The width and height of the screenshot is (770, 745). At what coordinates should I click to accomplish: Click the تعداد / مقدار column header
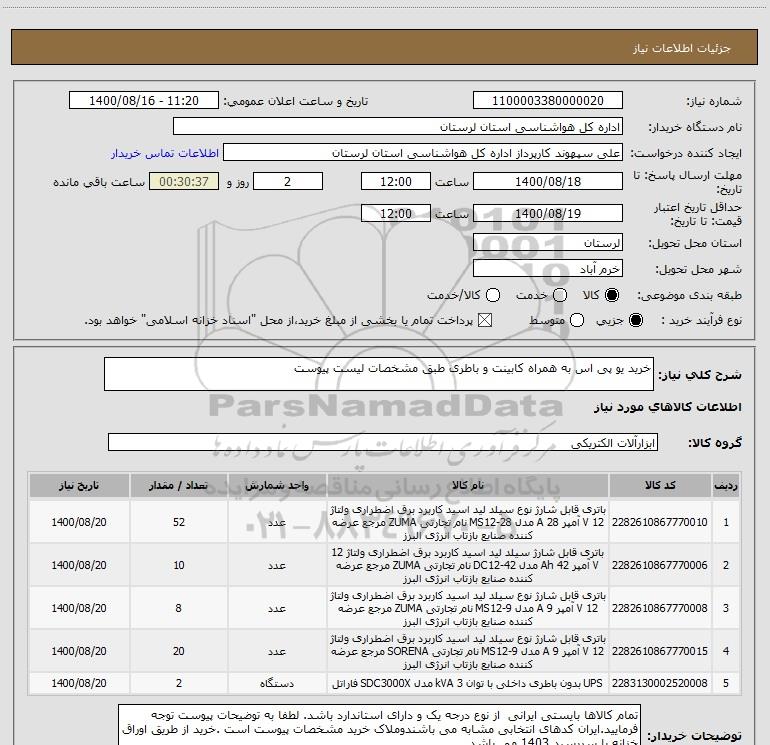click(178, 486)
